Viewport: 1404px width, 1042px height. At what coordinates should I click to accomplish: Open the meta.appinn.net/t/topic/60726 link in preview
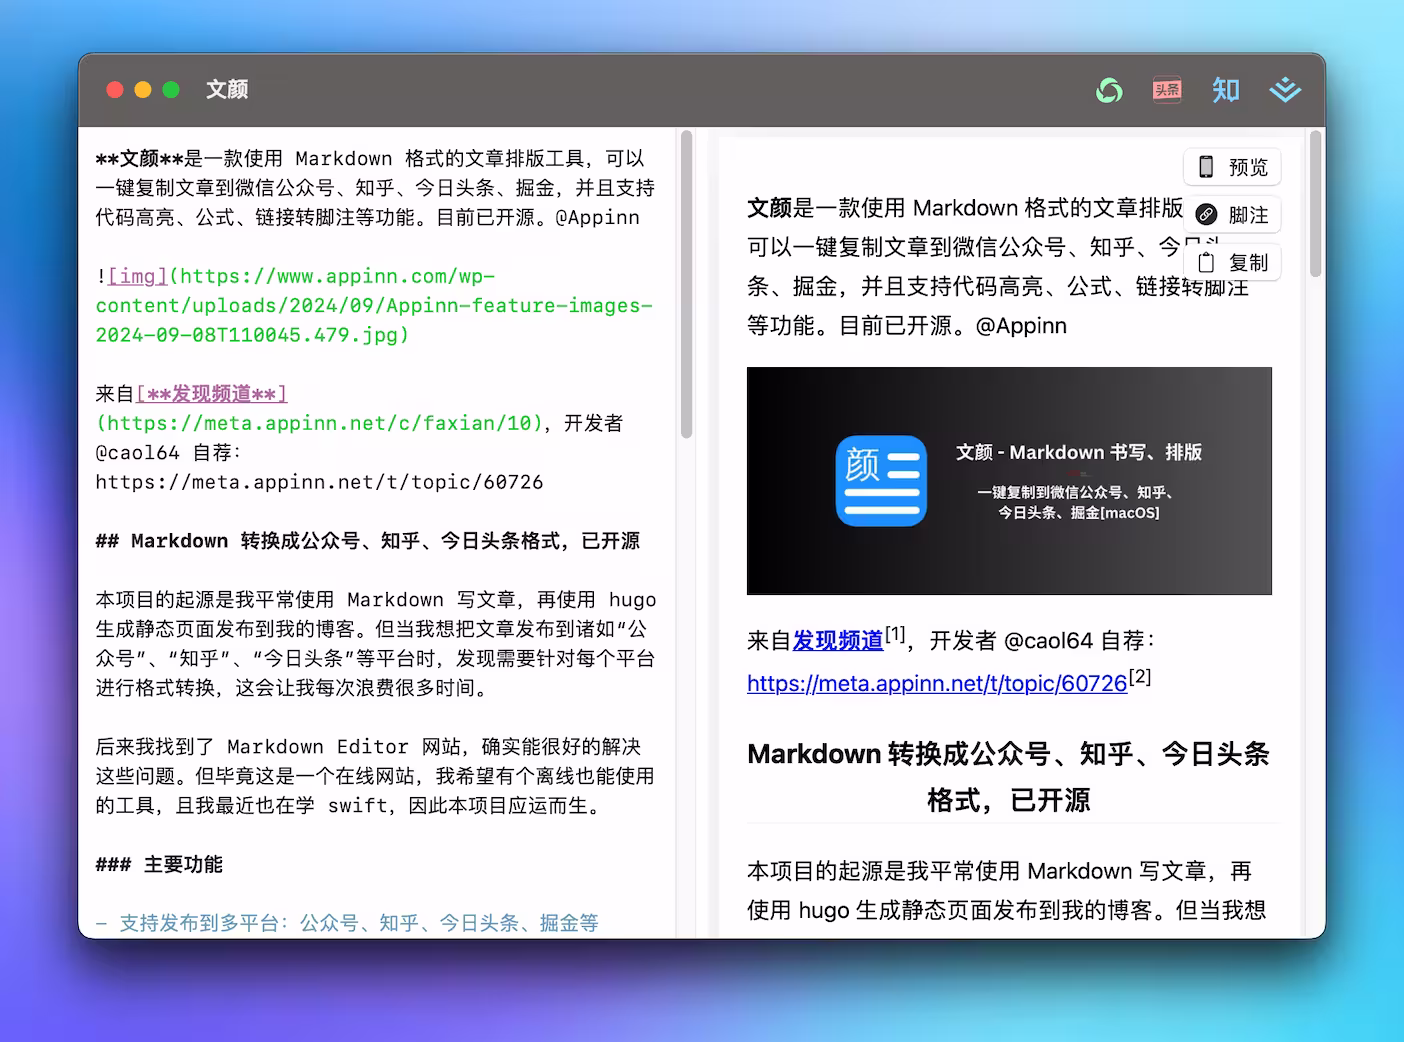937,684
